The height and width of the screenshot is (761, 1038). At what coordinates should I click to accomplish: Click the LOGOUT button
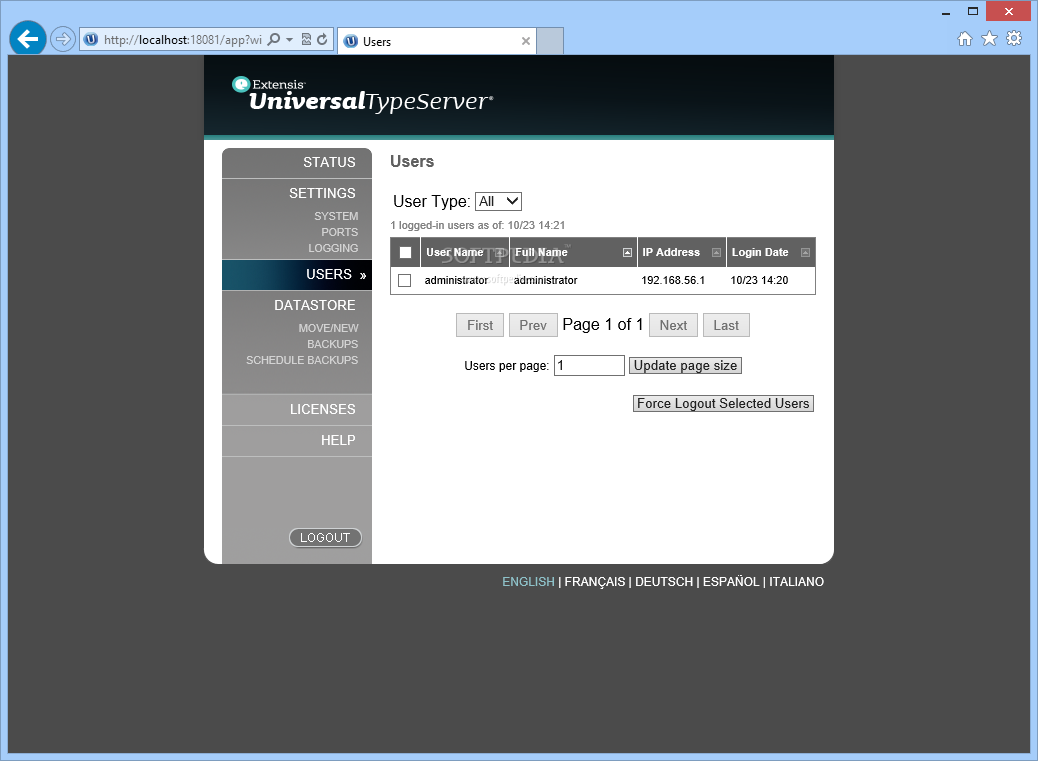(x=325, y=537)
